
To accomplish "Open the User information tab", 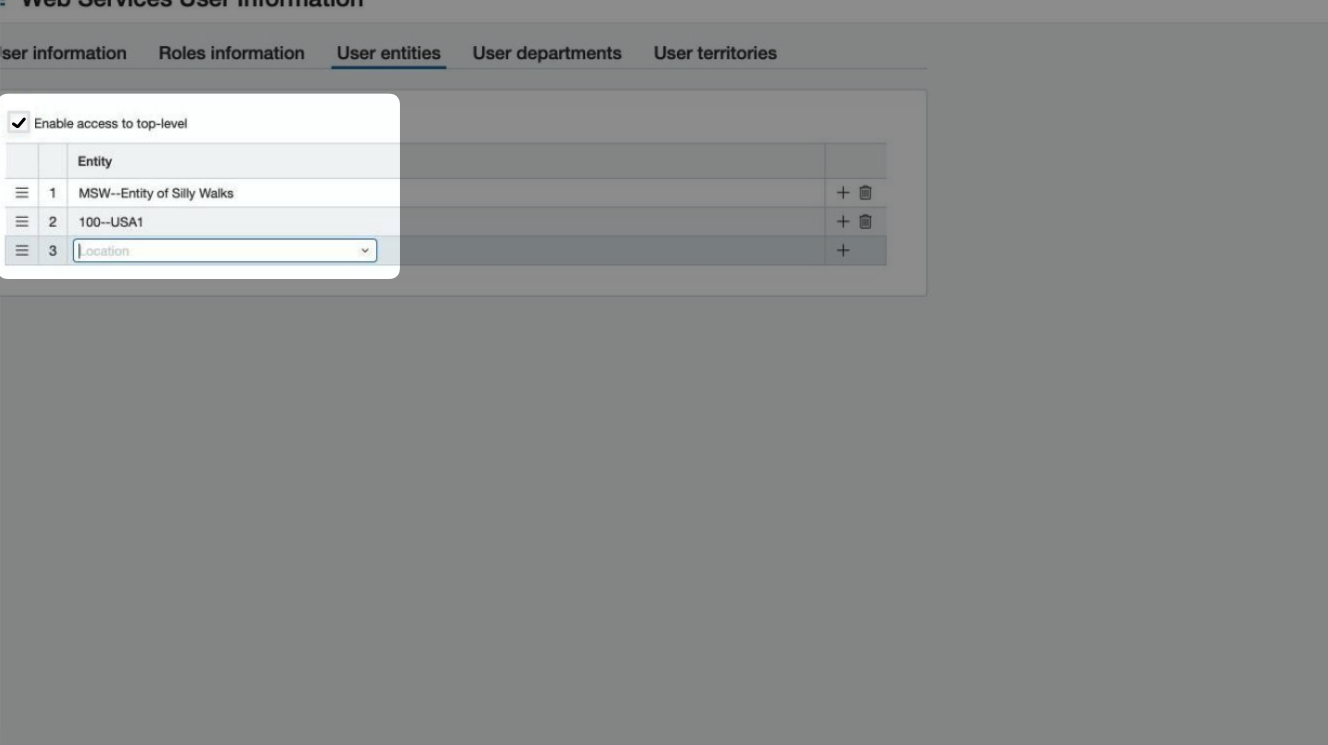I will pyautogui.click(x=63, y=54).
